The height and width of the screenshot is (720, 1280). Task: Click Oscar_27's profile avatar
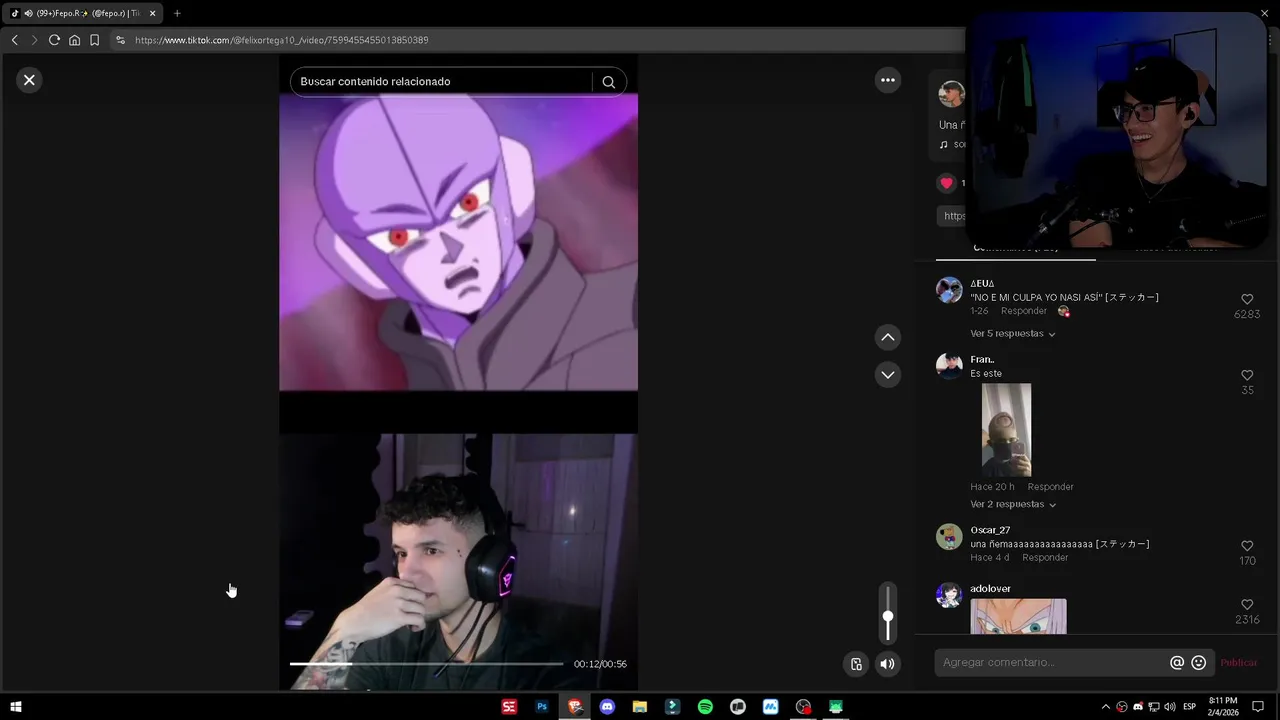949,537
